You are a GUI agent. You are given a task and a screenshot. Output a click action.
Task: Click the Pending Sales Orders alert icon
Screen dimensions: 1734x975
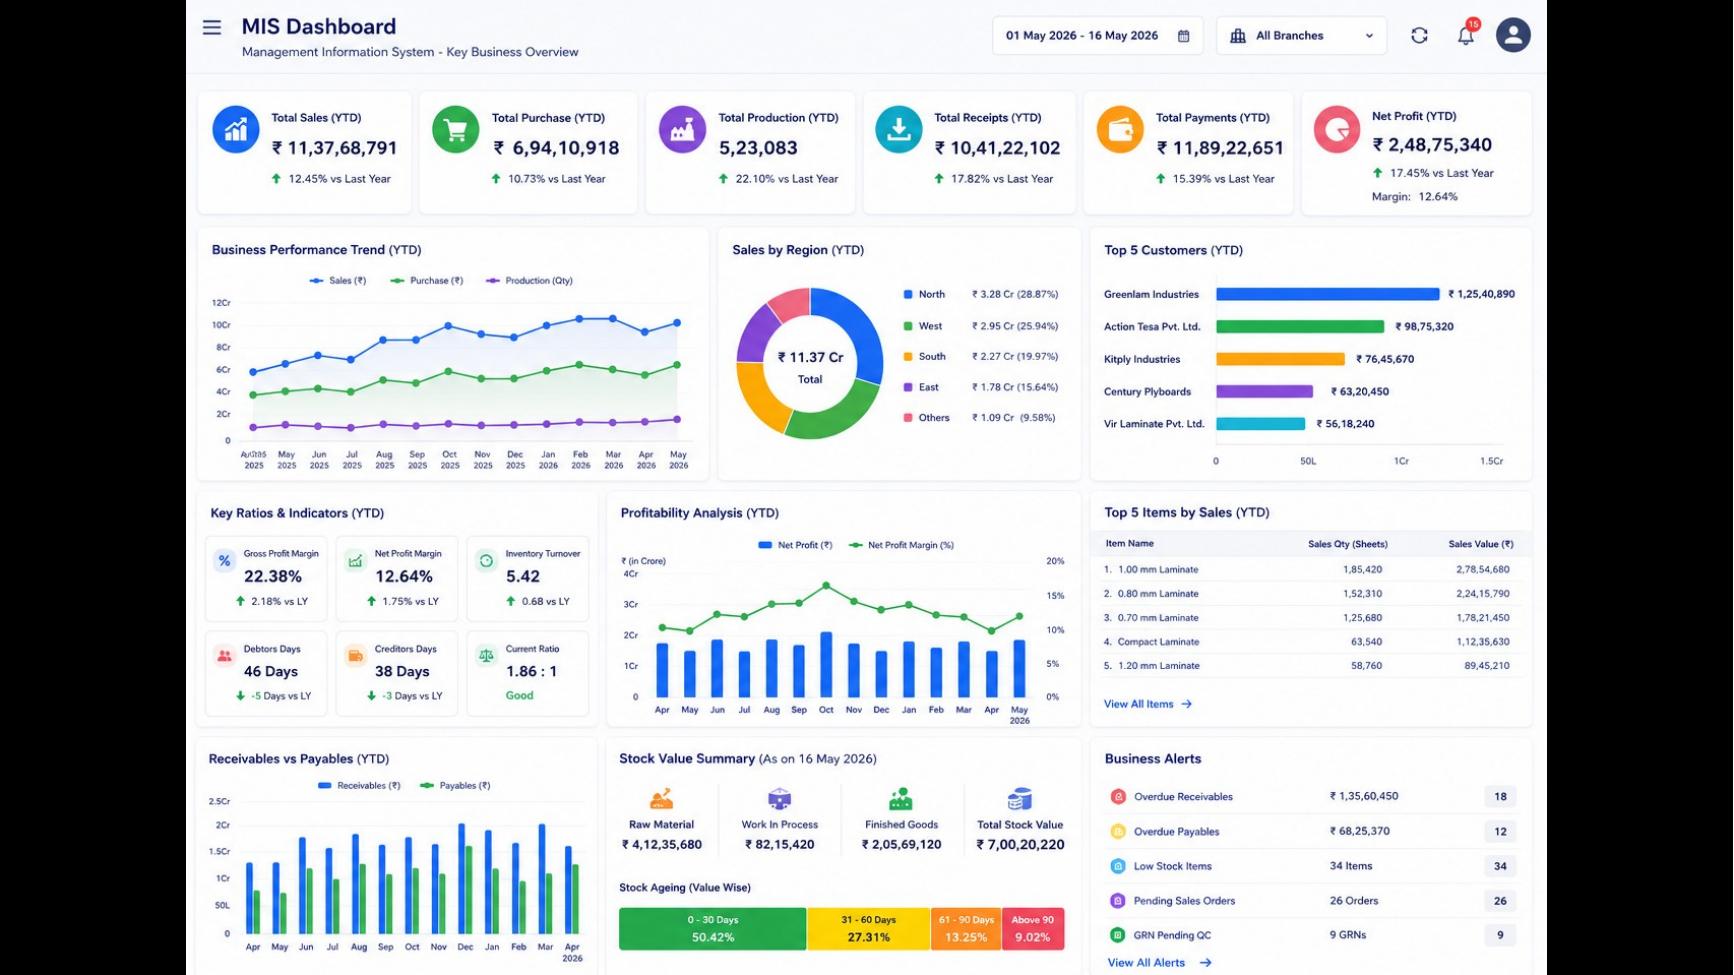tap(1118, 901)
